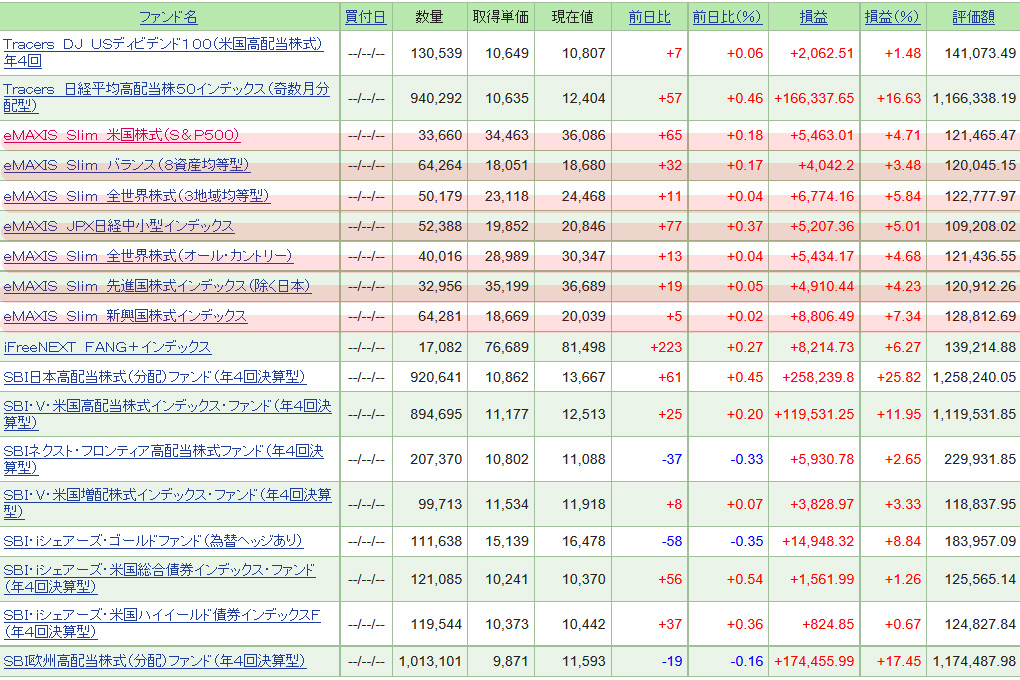Open Tracers 日経平均高配当株50インデックス fund
This screenshot has width=1020, height=680.
click(166, 89)
